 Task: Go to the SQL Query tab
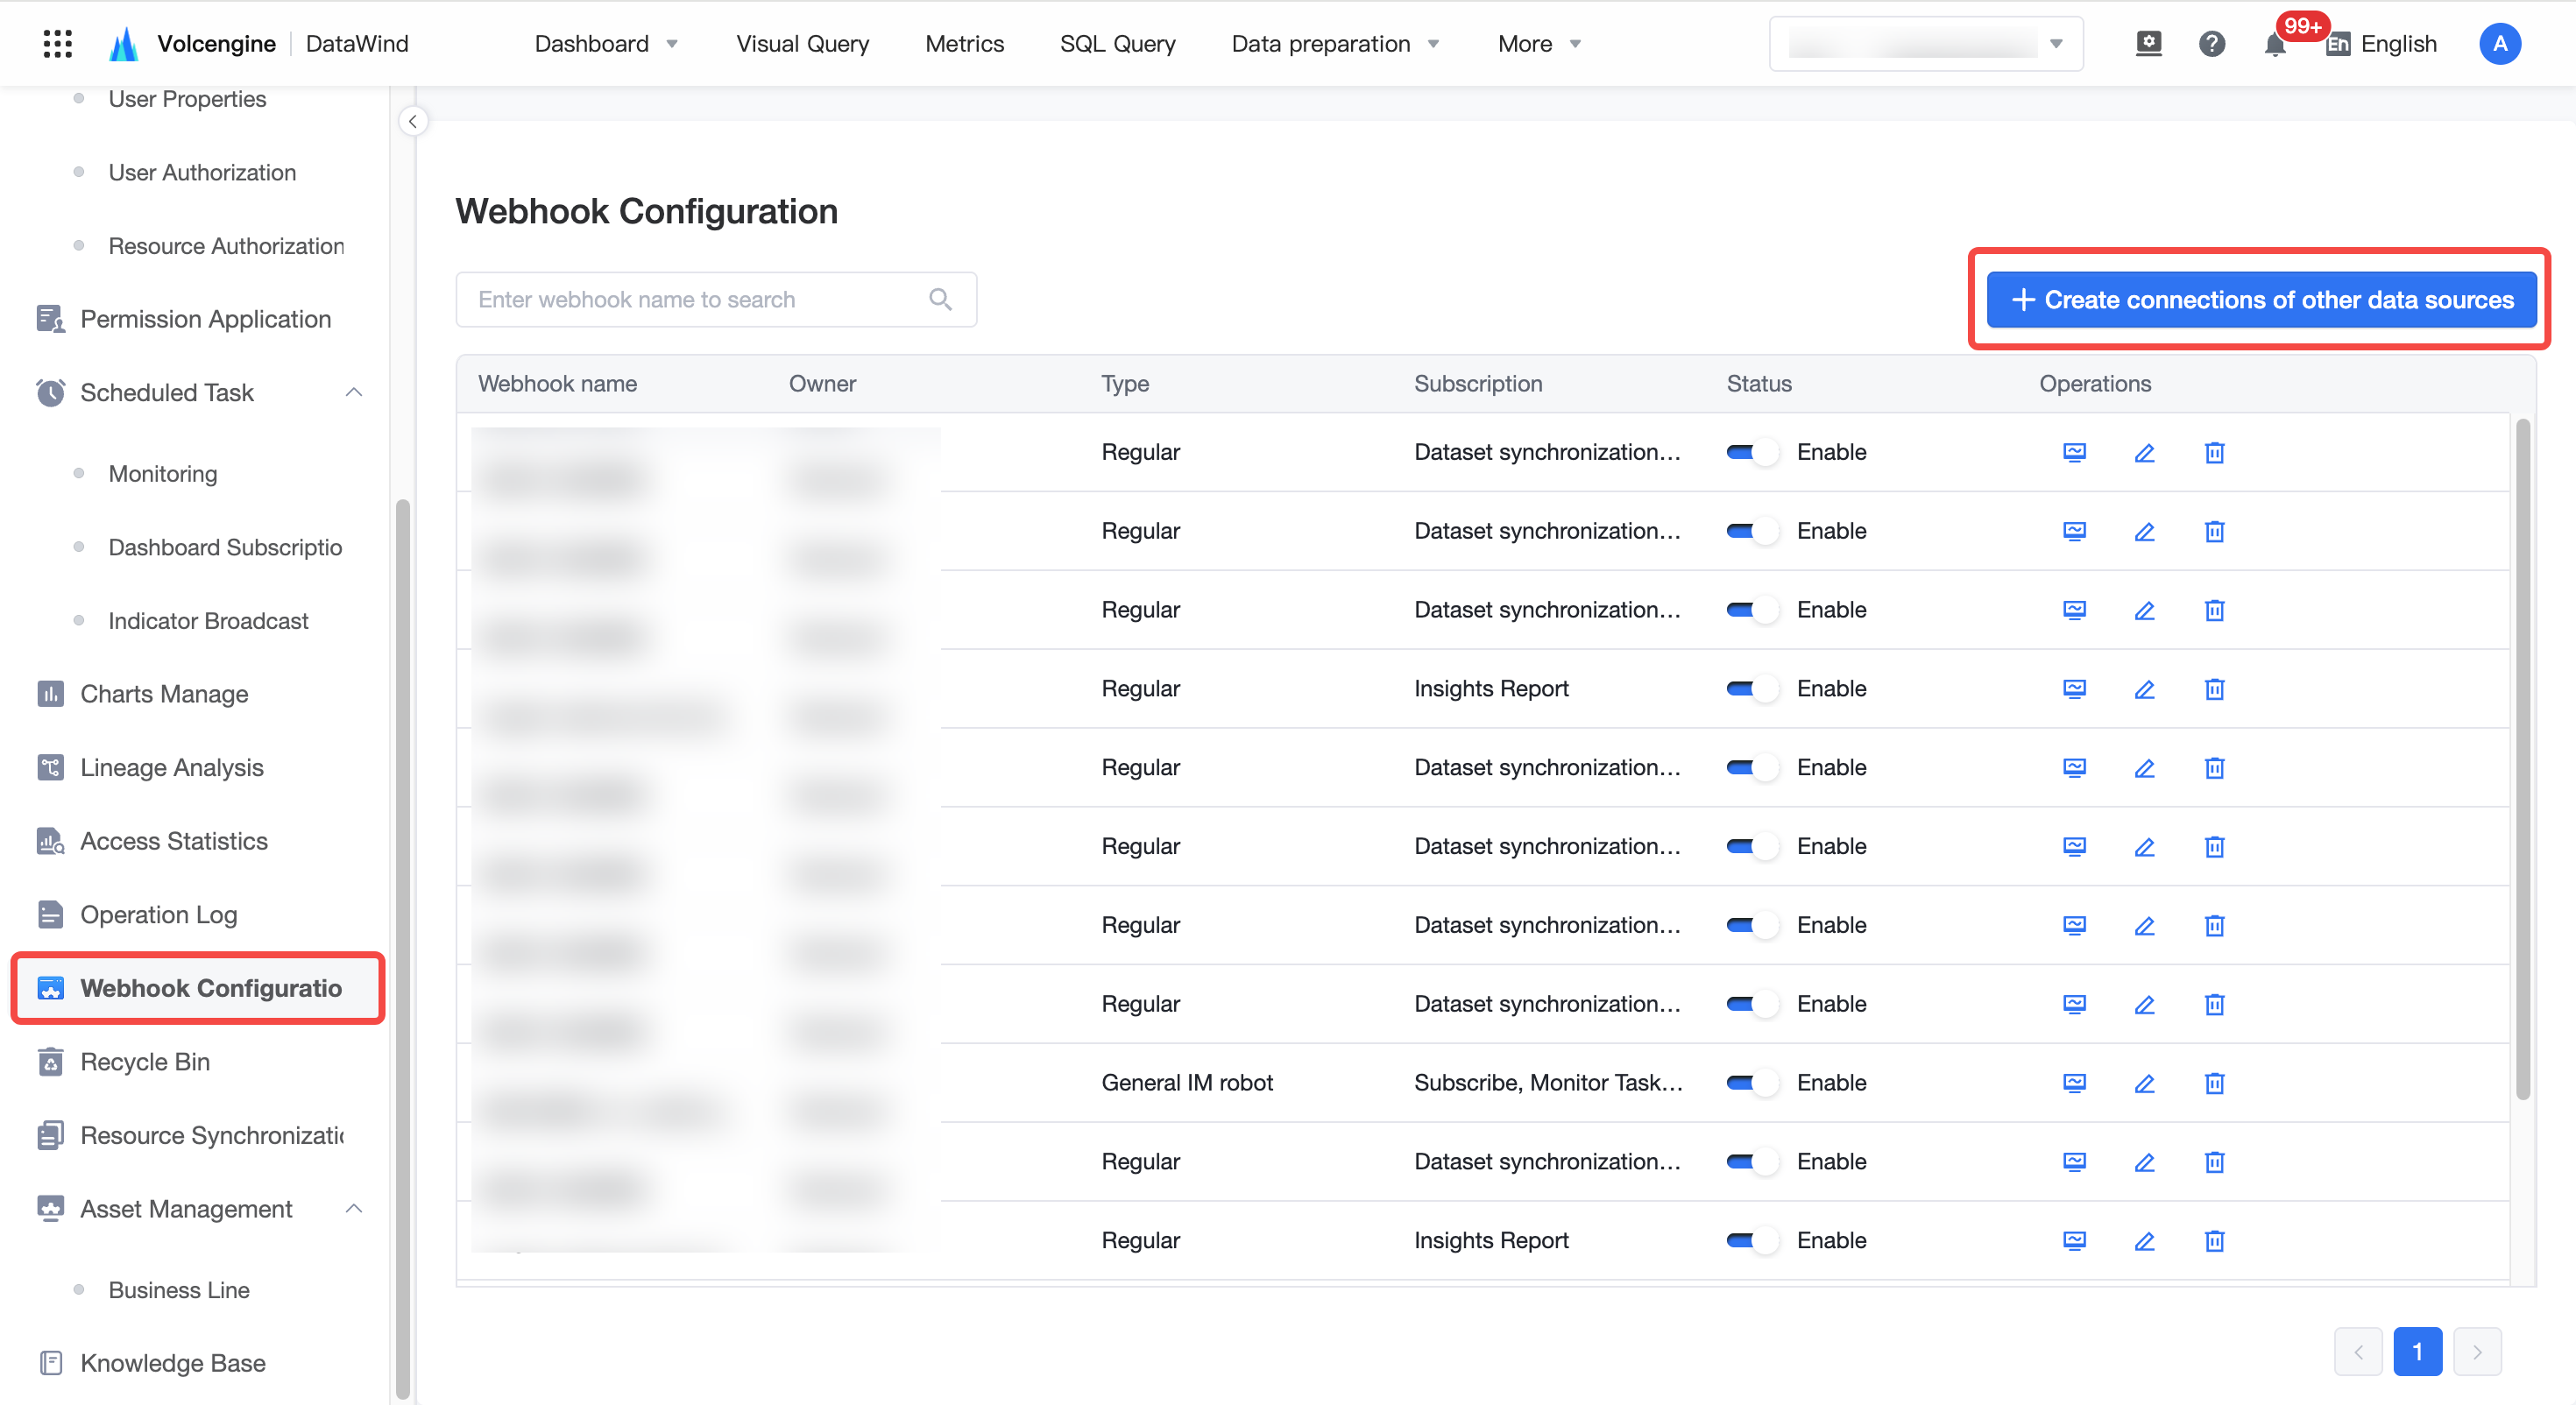tap(1117, 44)
